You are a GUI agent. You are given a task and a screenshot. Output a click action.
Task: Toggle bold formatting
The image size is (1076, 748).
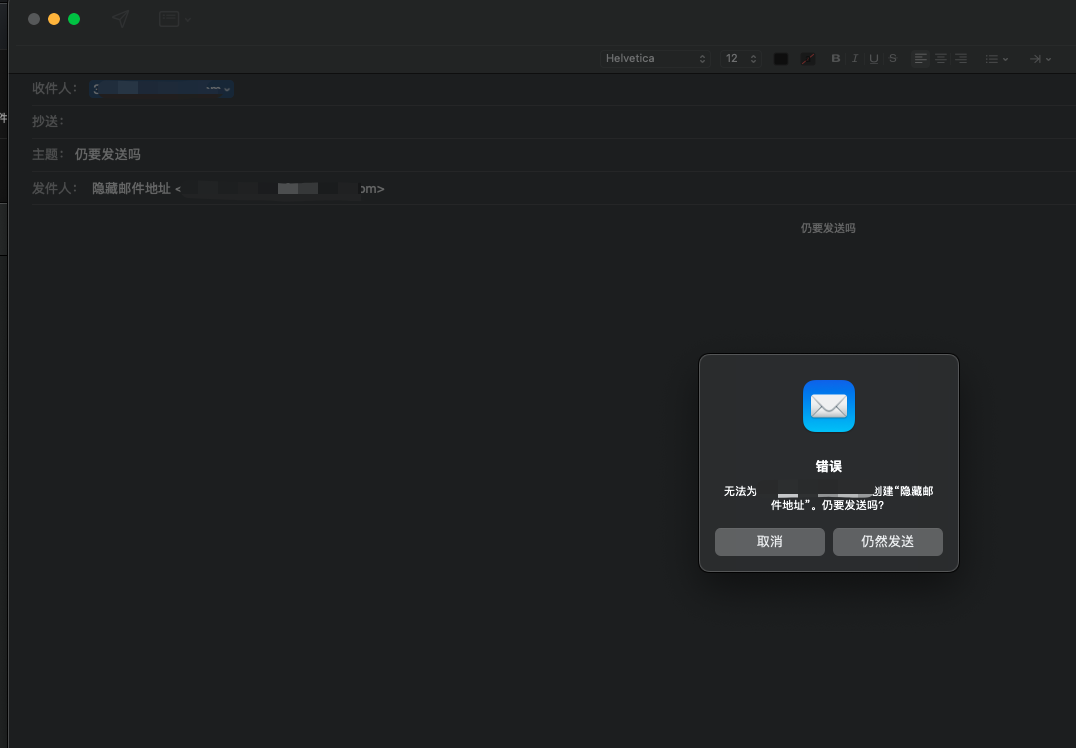[836, 59]
